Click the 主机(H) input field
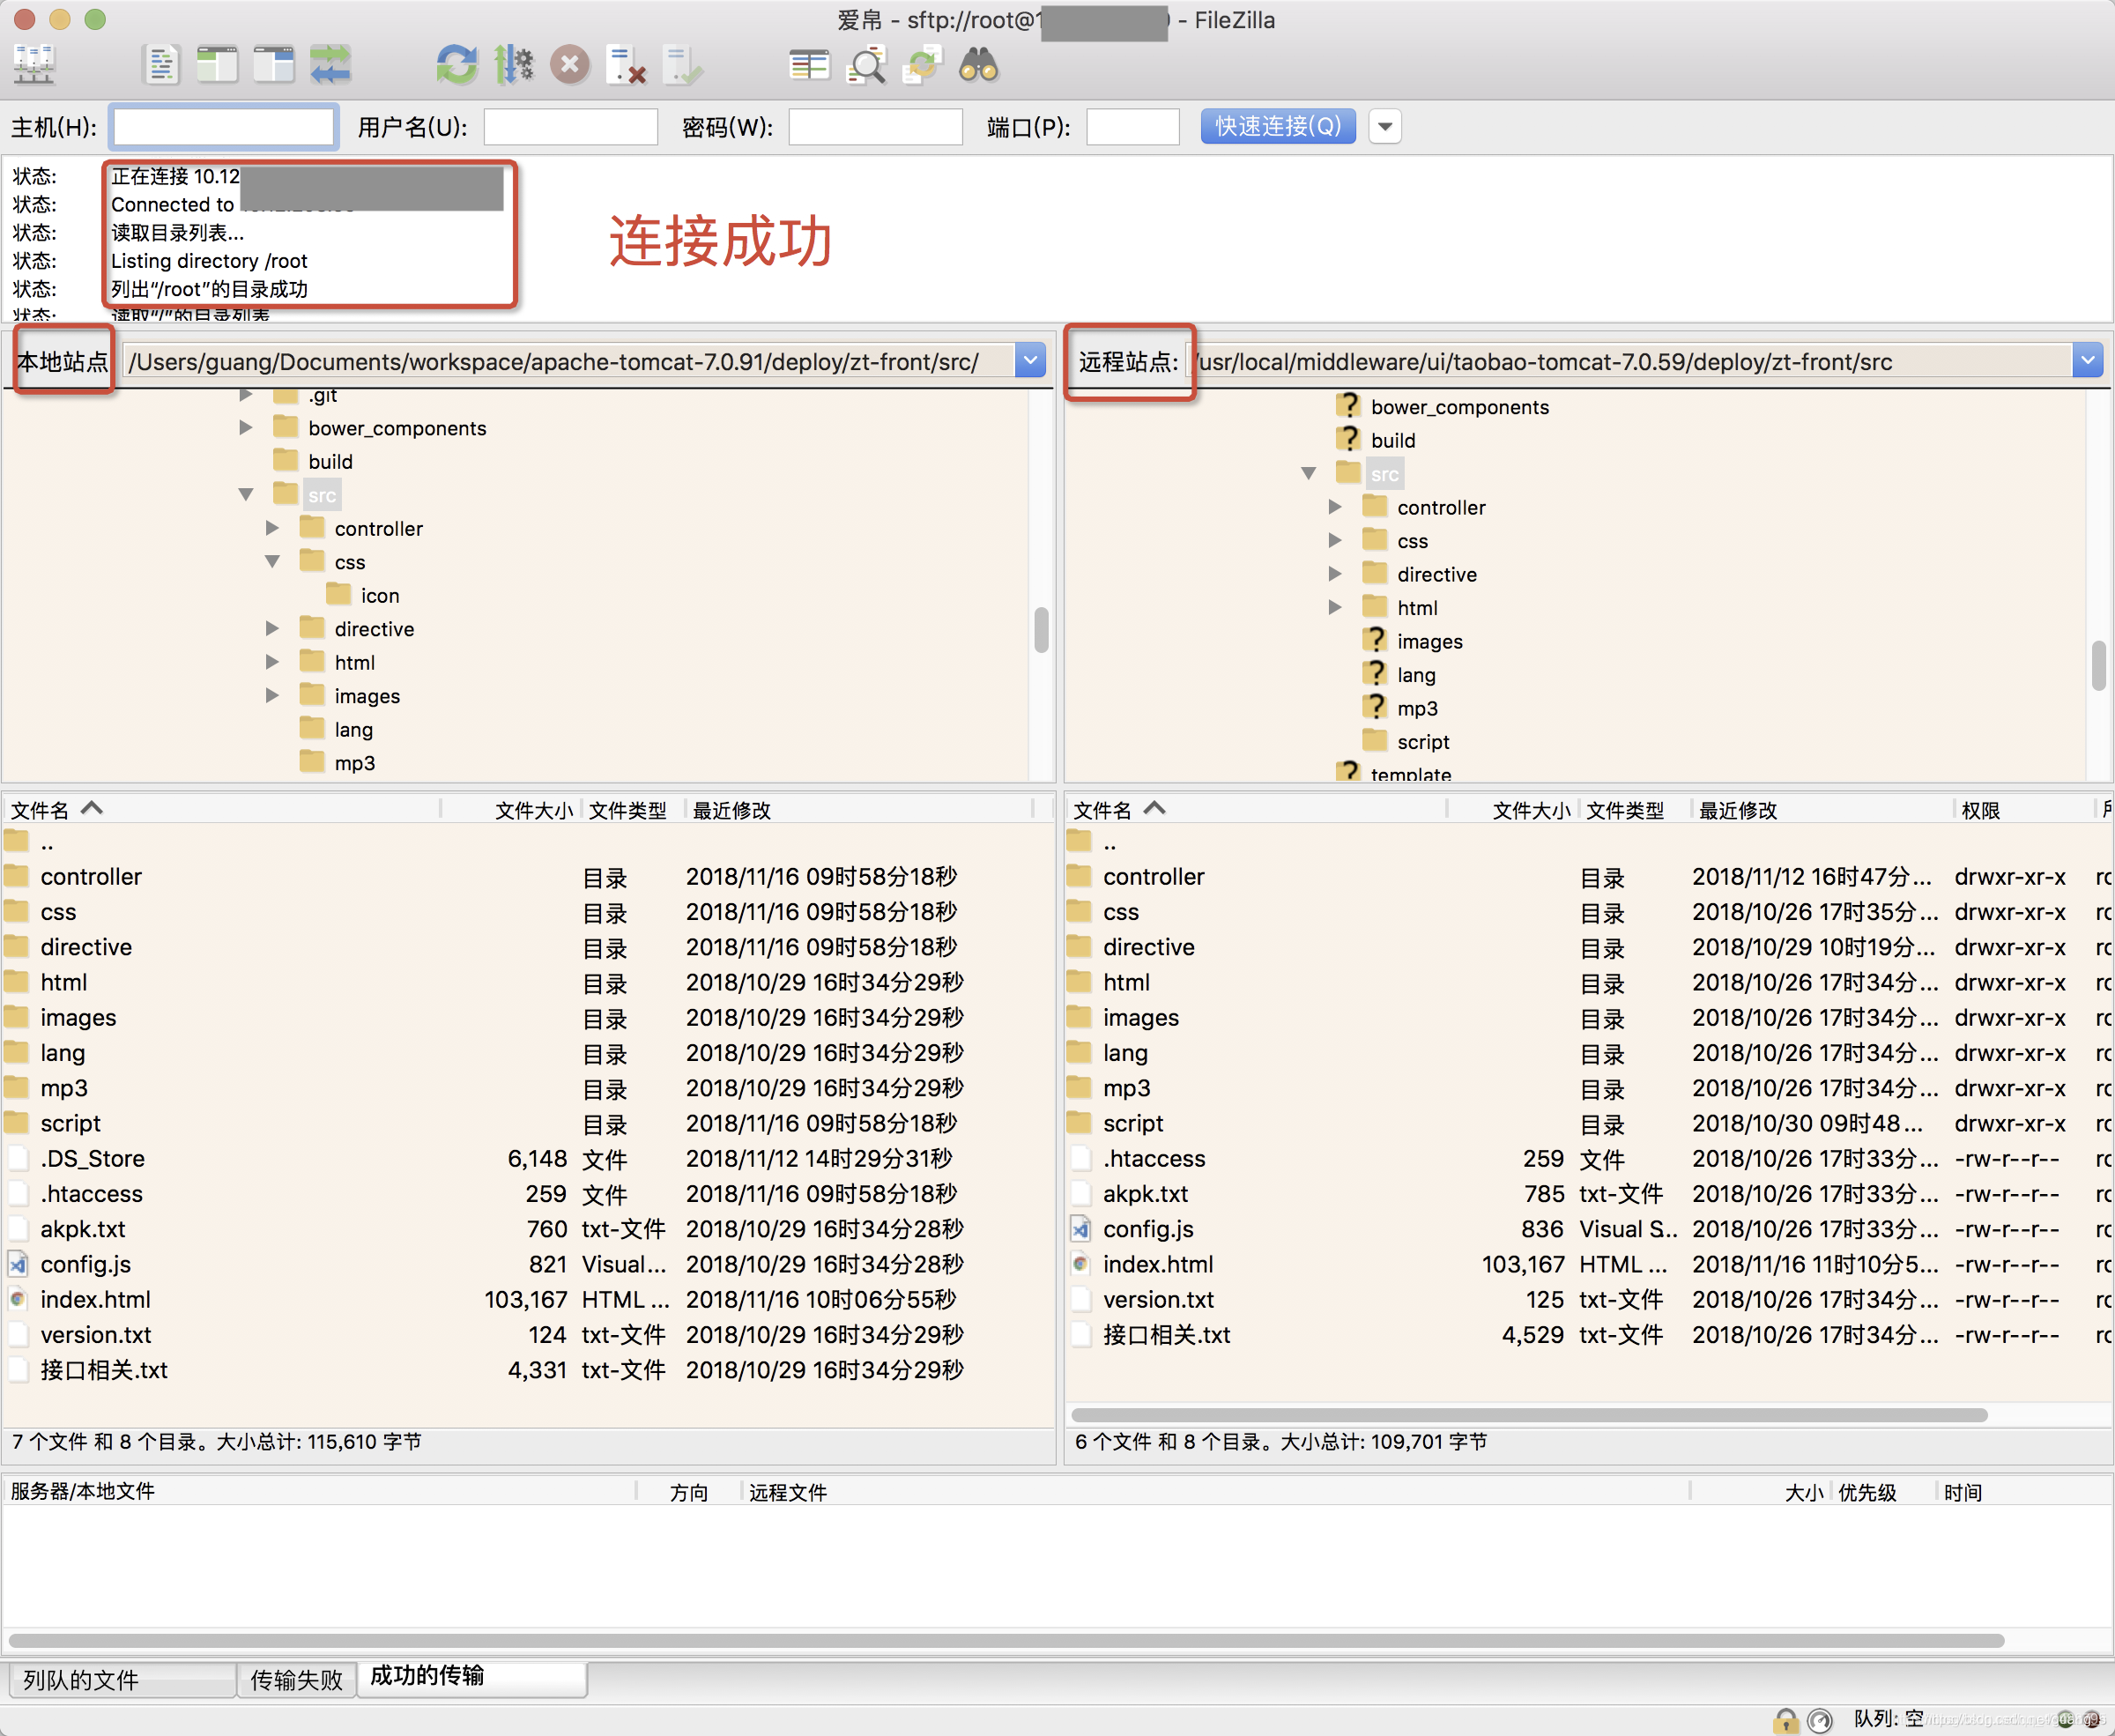Viewport: 2115px width, 1736px height. [x=223, y=127]
